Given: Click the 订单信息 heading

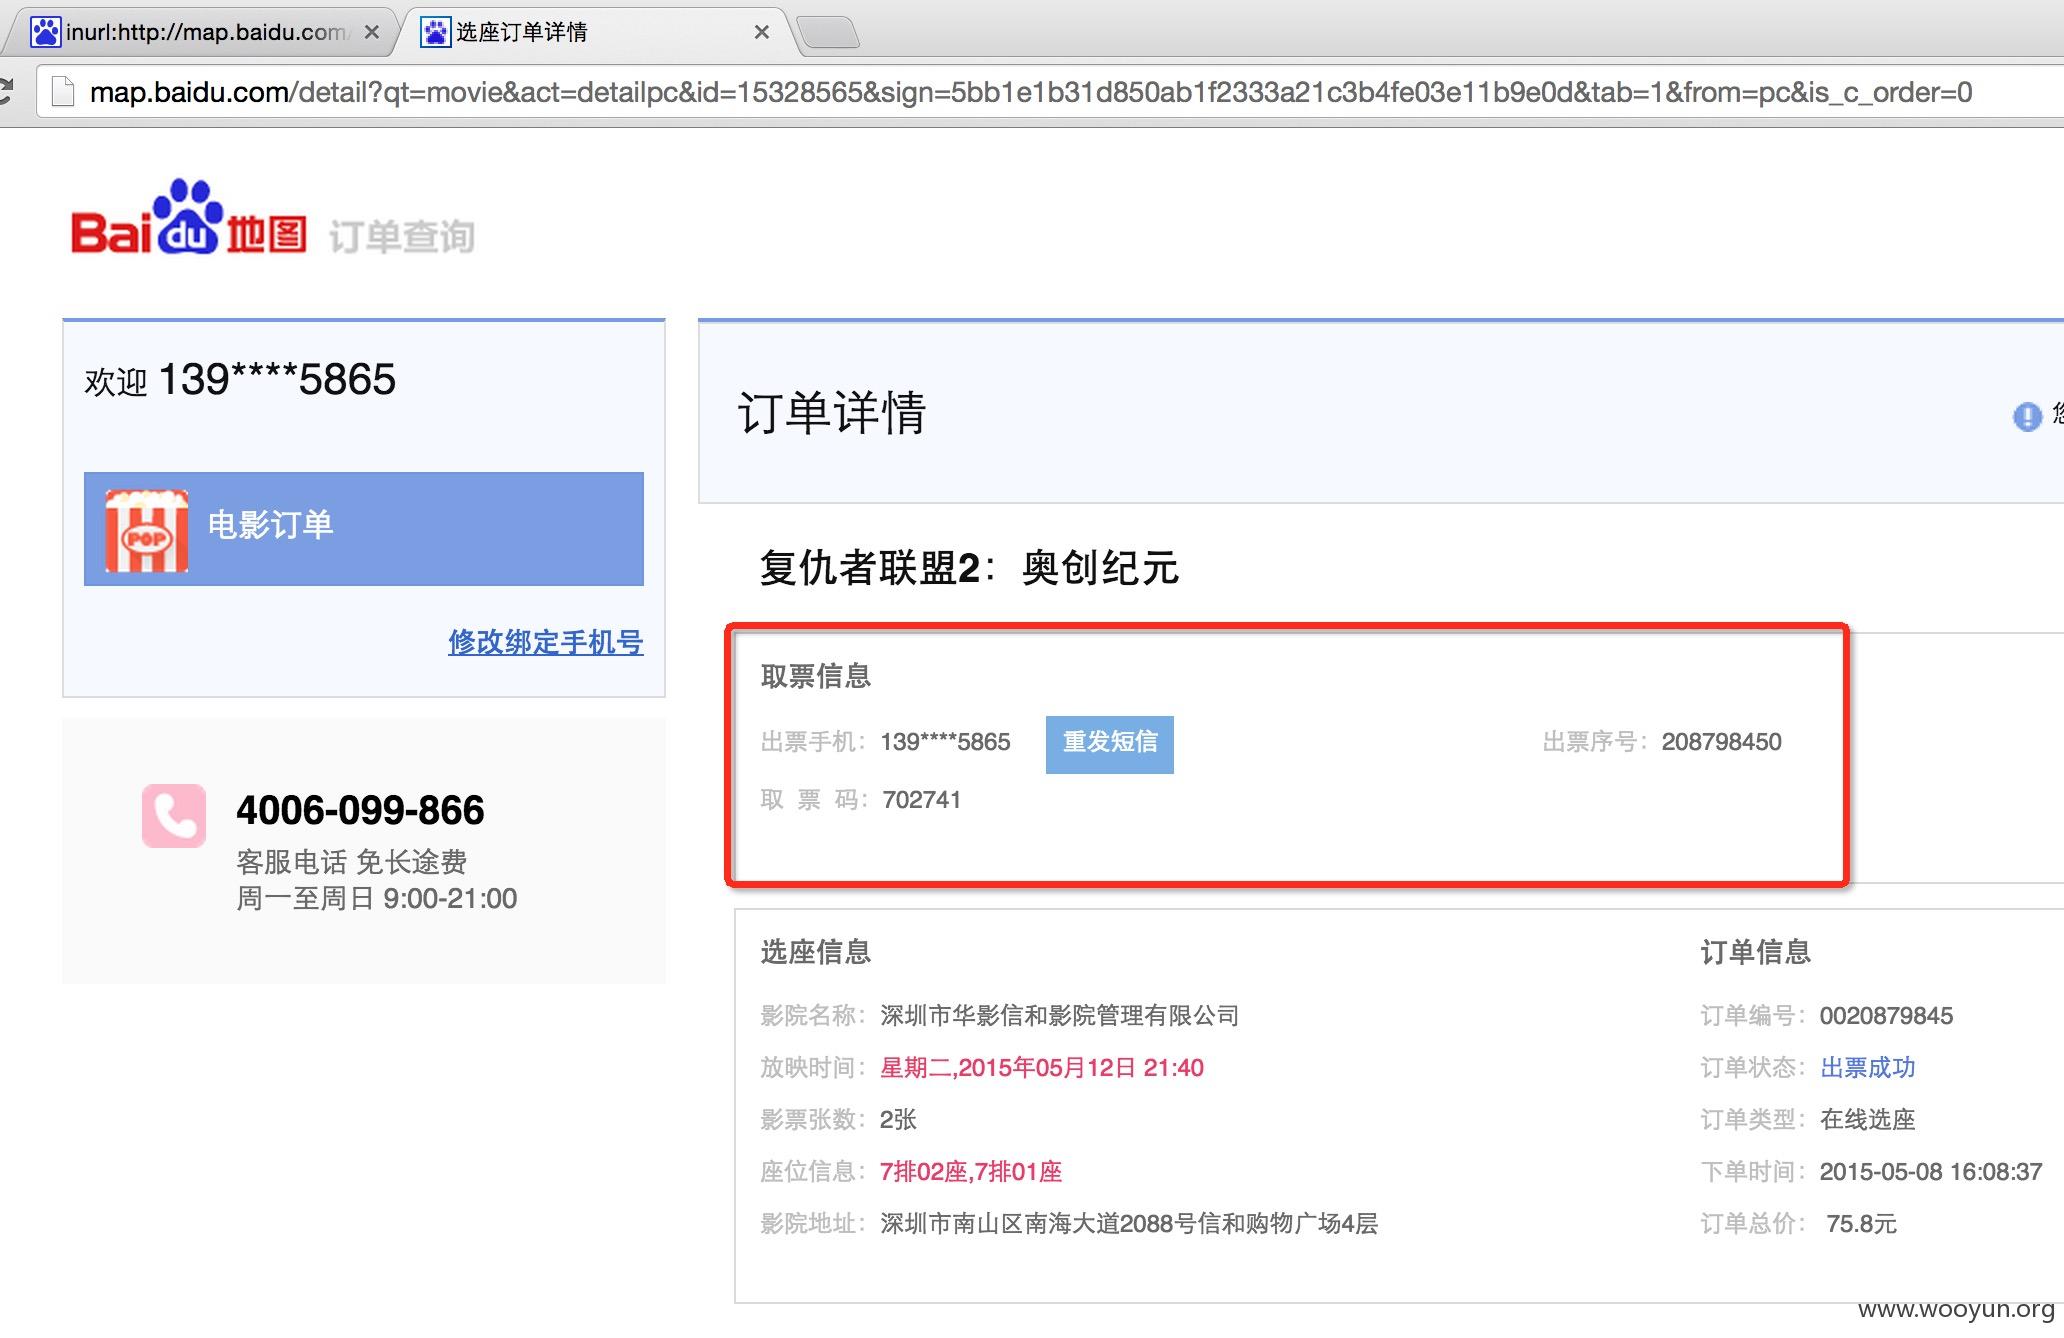Looking at the screenshot, I should click(1756, 952).
